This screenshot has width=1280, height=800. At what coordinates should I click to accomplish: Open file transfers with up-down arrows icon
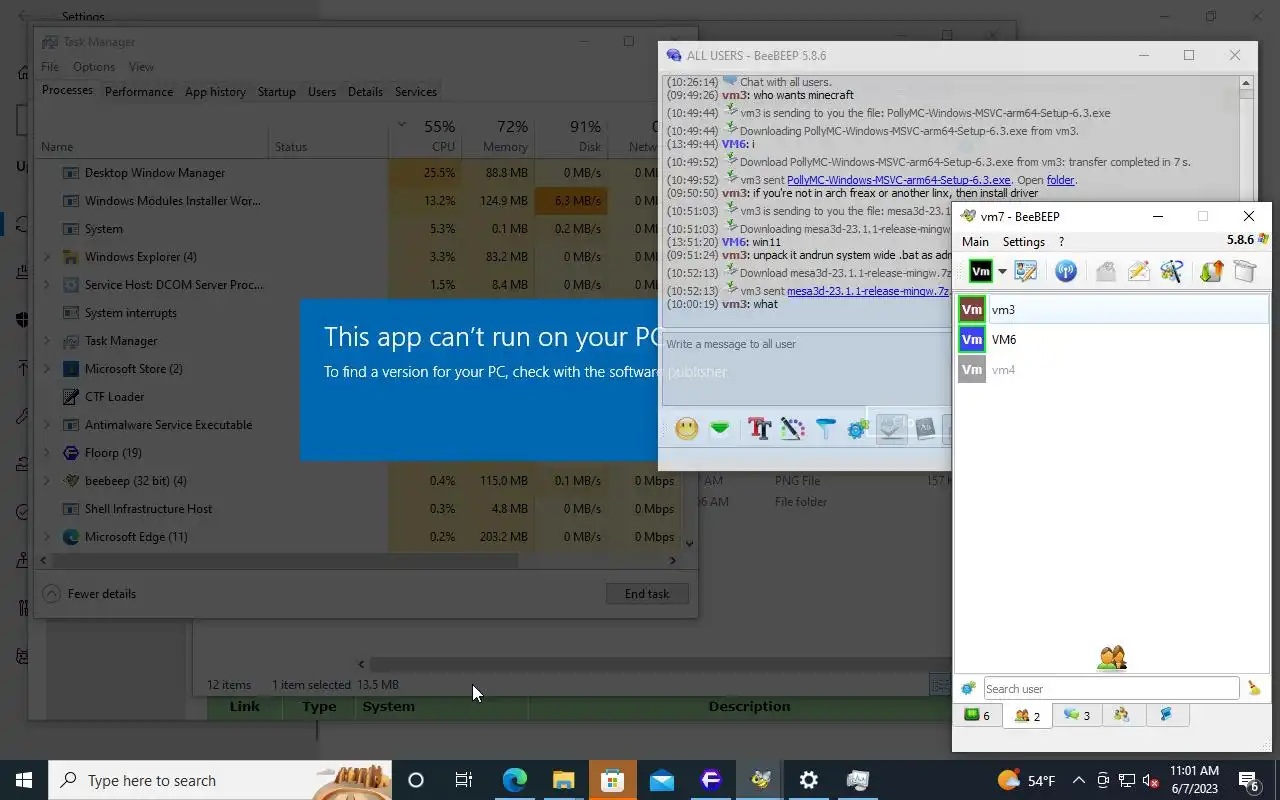click(x=1211, y=271)
